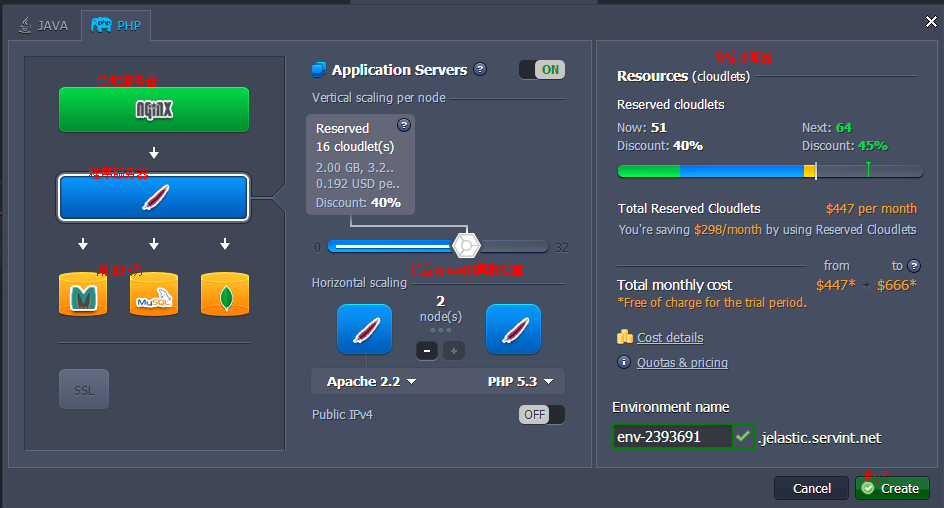Open the Cost details link
944x508 pixels.
pos(669,338)
